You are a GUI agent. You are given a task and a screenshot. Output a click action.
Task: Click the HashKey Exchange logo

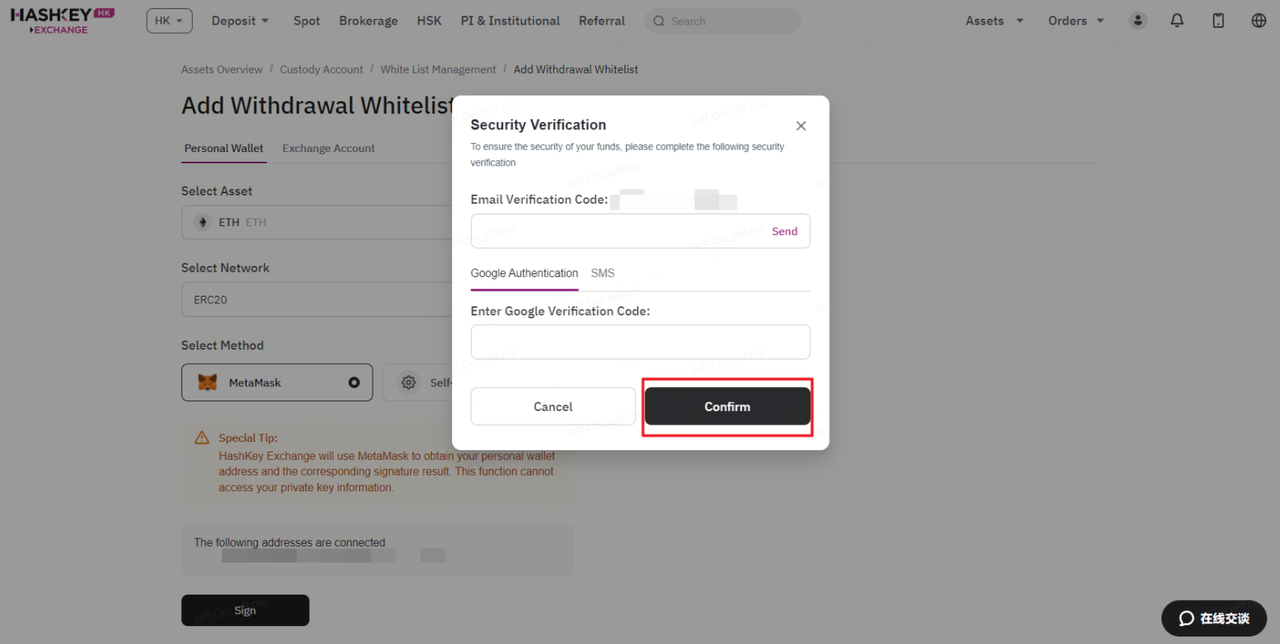(x=62, y=21)
